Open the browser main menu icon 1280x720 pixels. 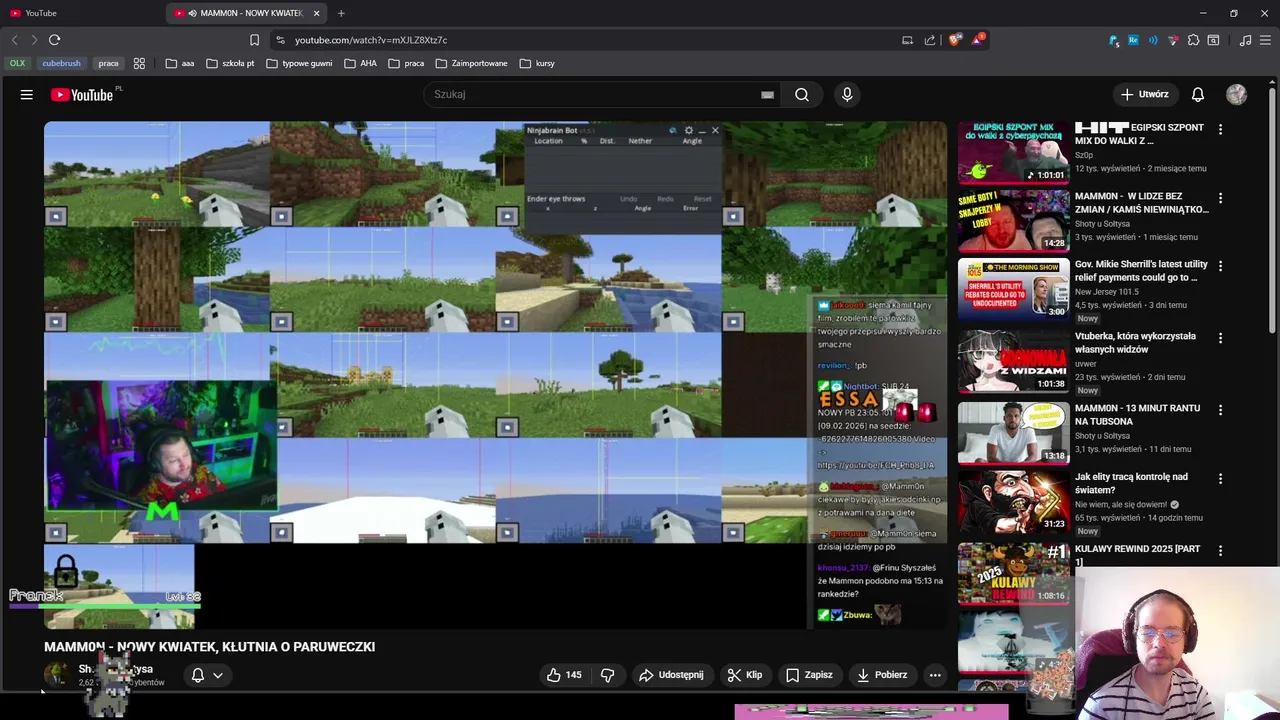[1265, 40]
